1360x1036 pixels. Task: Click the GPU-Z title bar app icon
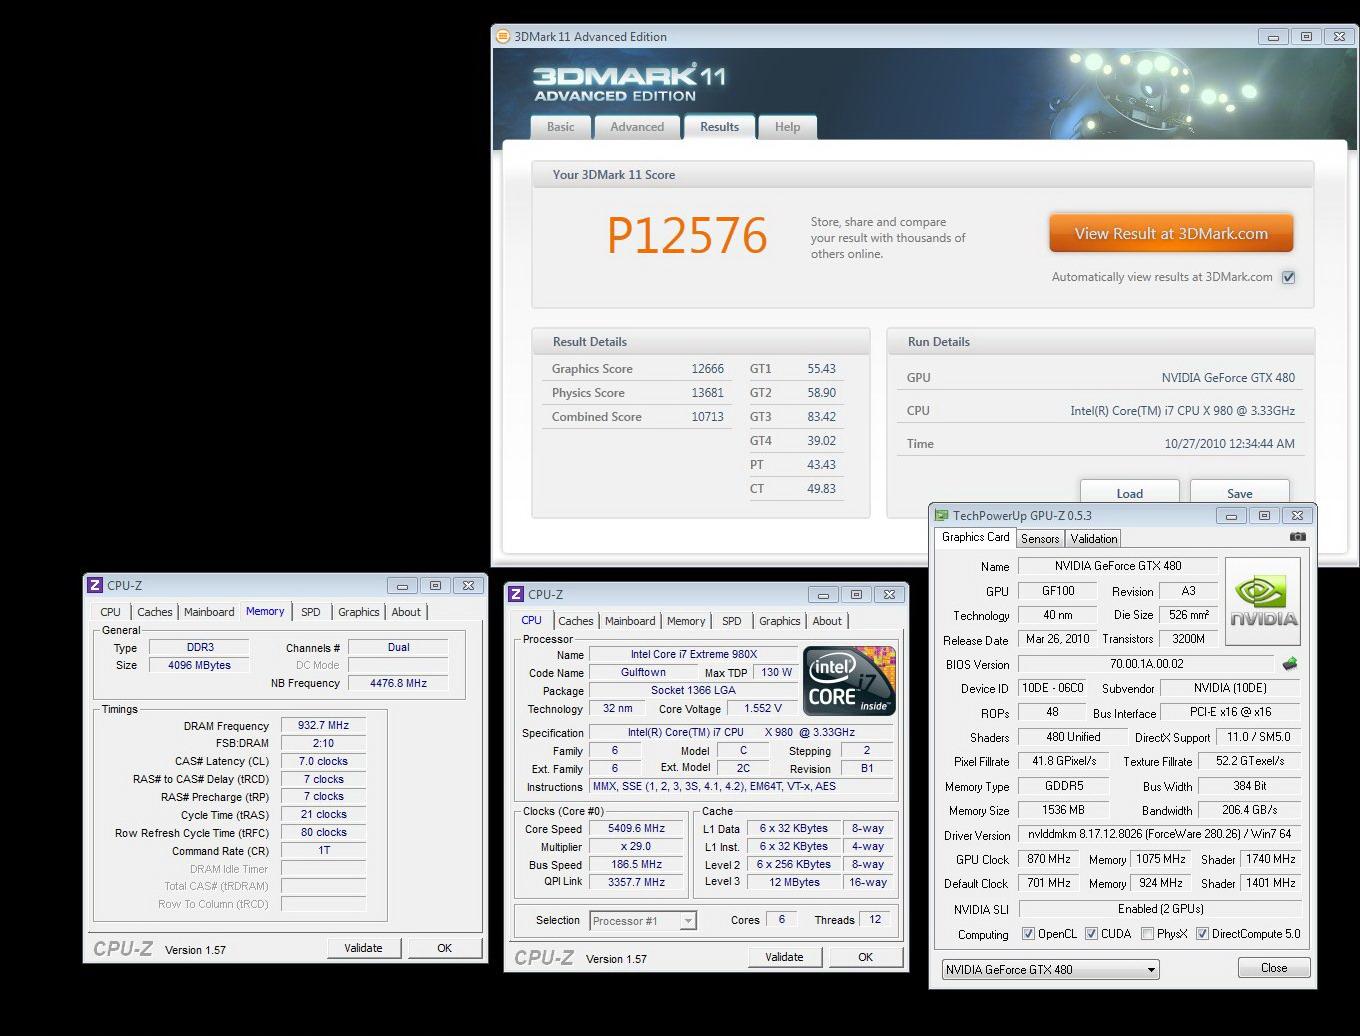coord(941,516)
